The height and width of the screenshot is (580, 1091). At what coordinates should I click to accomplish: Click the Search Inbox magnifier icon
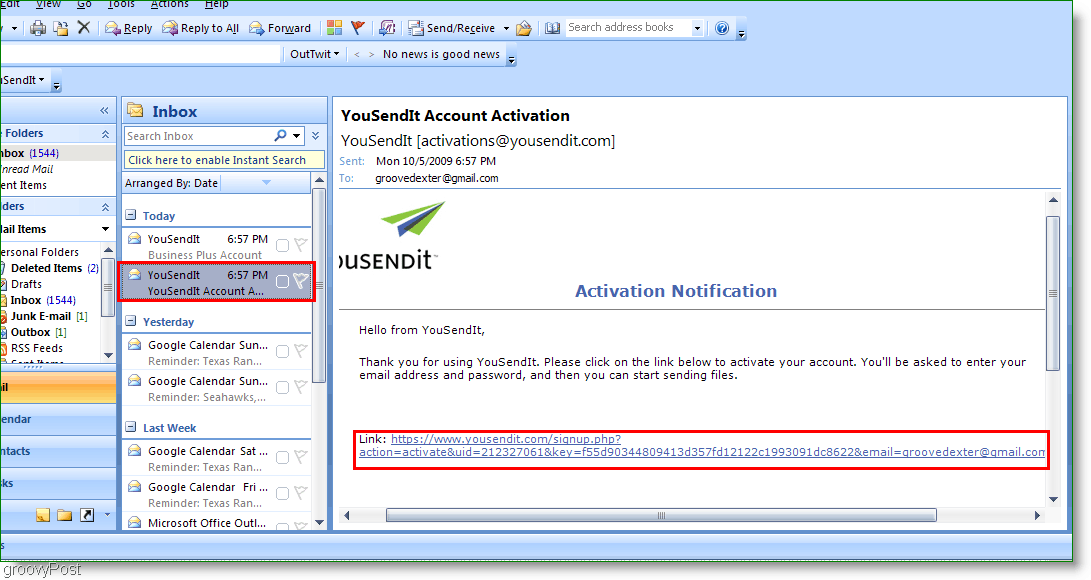pyautogui.click(x=280, y=136)
